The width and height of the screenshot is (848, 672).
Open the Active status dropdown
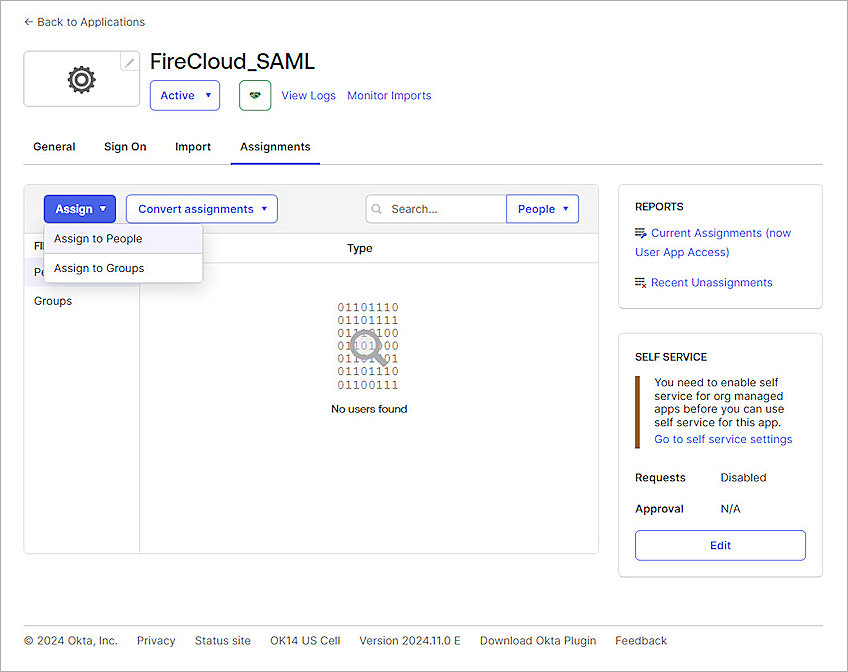[184, 95]
